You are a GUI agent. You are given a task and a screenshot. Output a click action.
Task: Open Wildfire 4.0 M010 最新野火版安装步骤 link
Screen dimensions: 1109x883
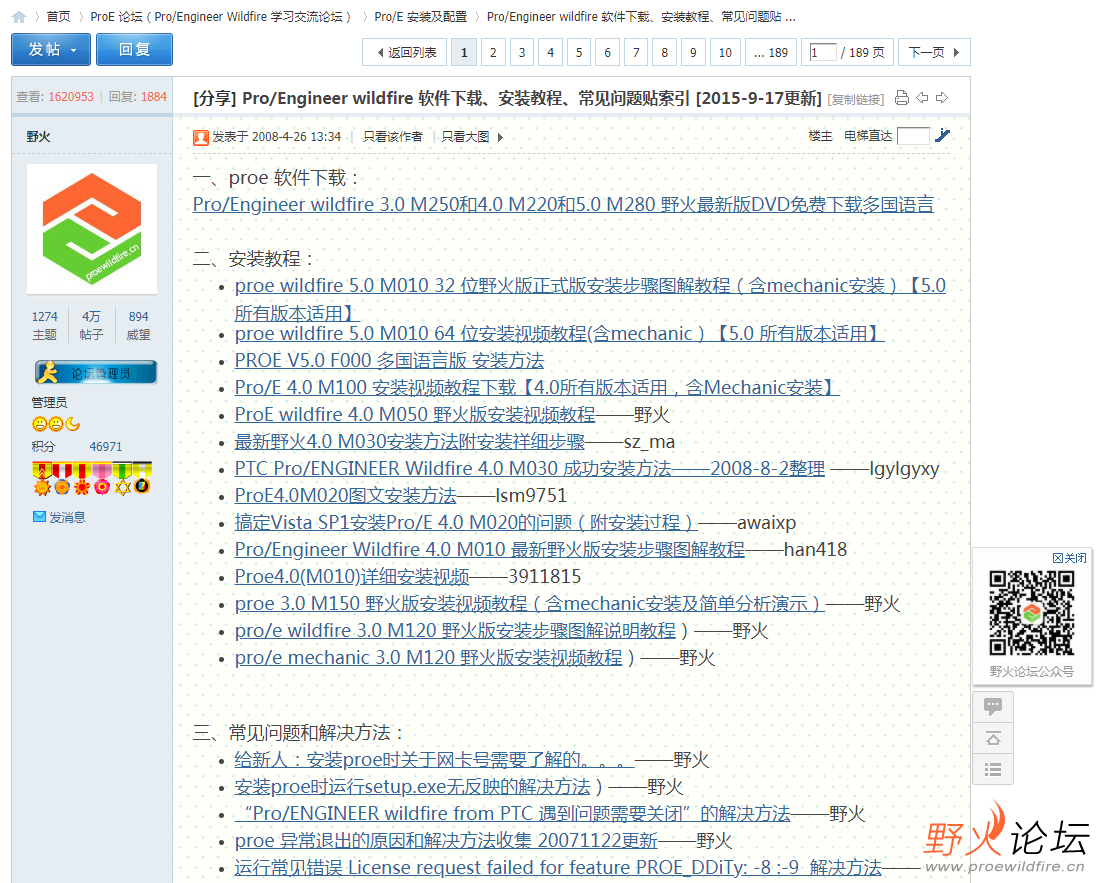point(489,548)
